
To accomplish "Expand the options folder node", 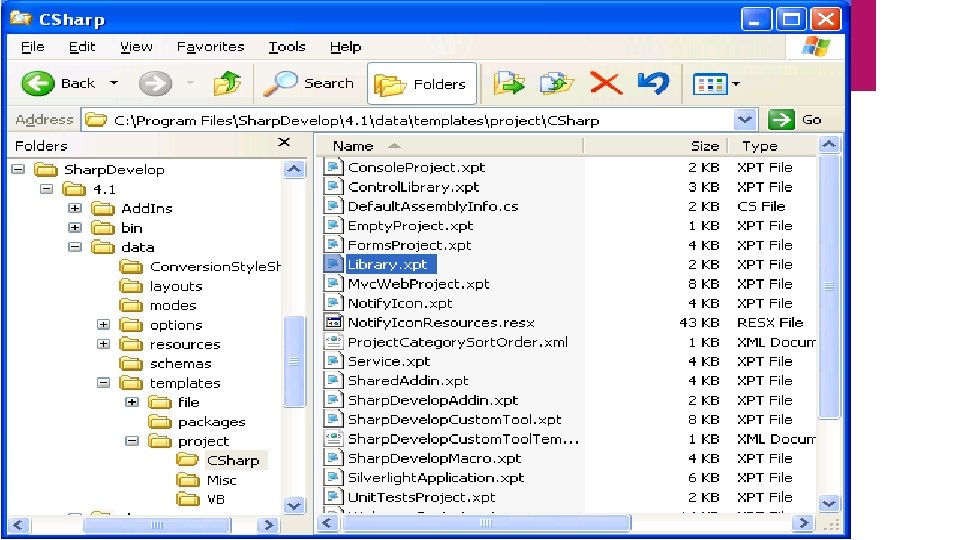I will tap(103, 324).
